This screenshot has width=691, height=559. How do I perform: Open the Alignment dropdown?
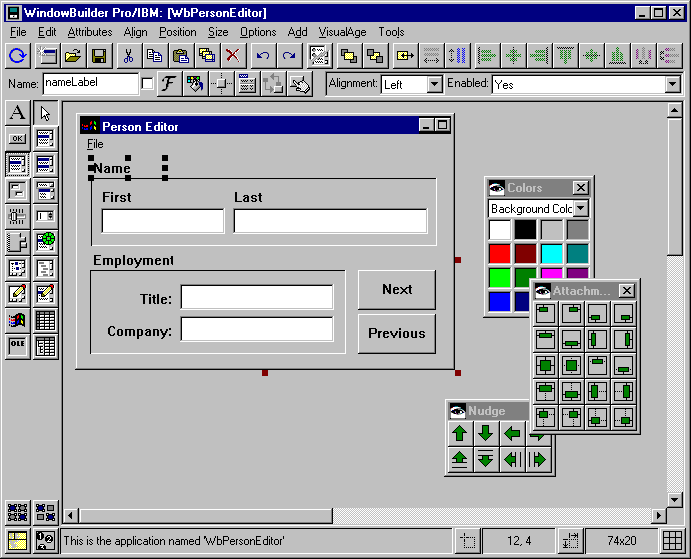435,84
